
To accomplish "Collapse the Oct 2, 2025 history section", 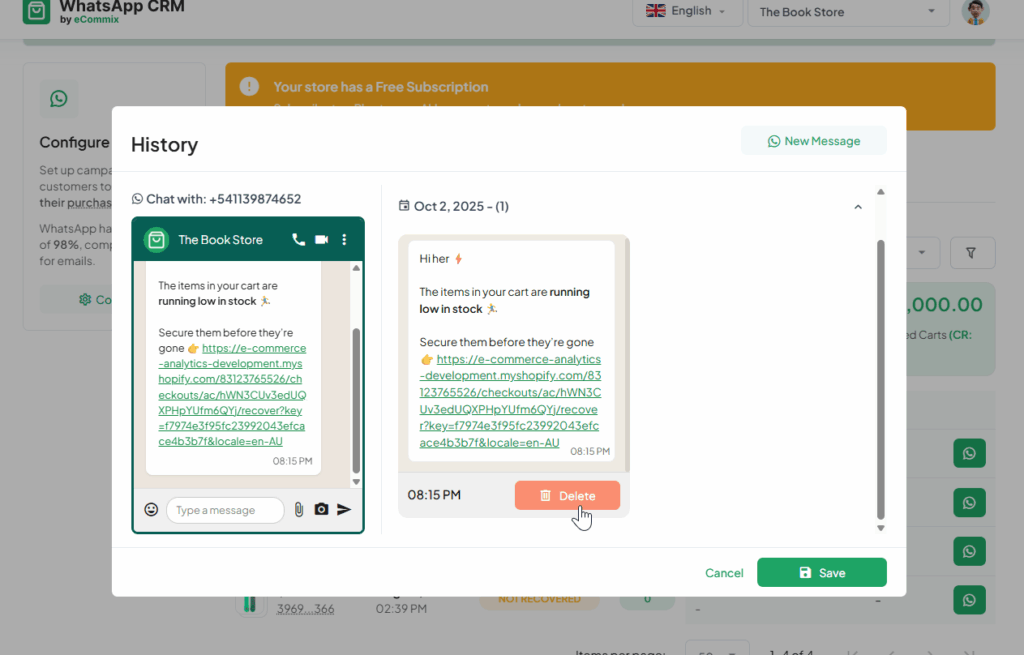I will (857, 207).
